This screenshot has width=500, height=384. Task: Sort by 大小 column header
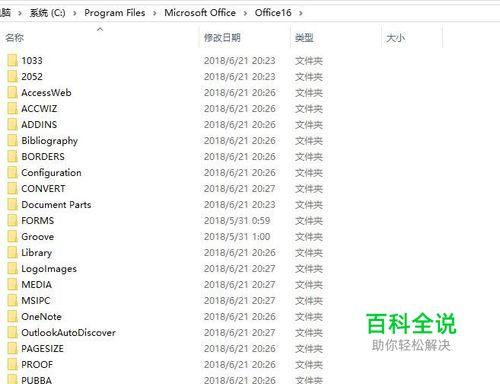coord(395,38)
